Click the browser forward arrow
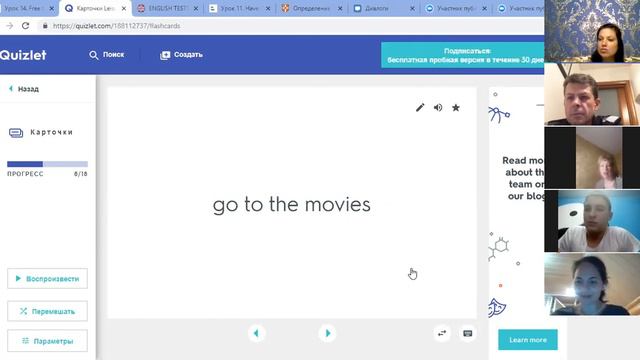Viewport: 640px width, 360px height. tap(9, 26)
